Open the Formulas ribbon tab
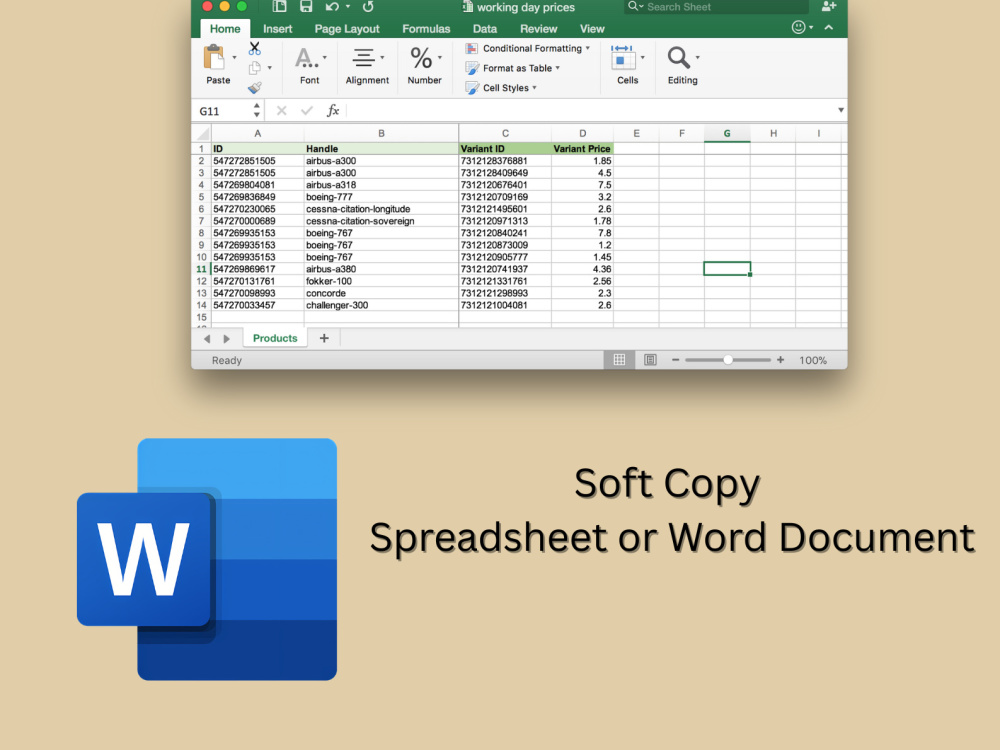 point(426,29)
